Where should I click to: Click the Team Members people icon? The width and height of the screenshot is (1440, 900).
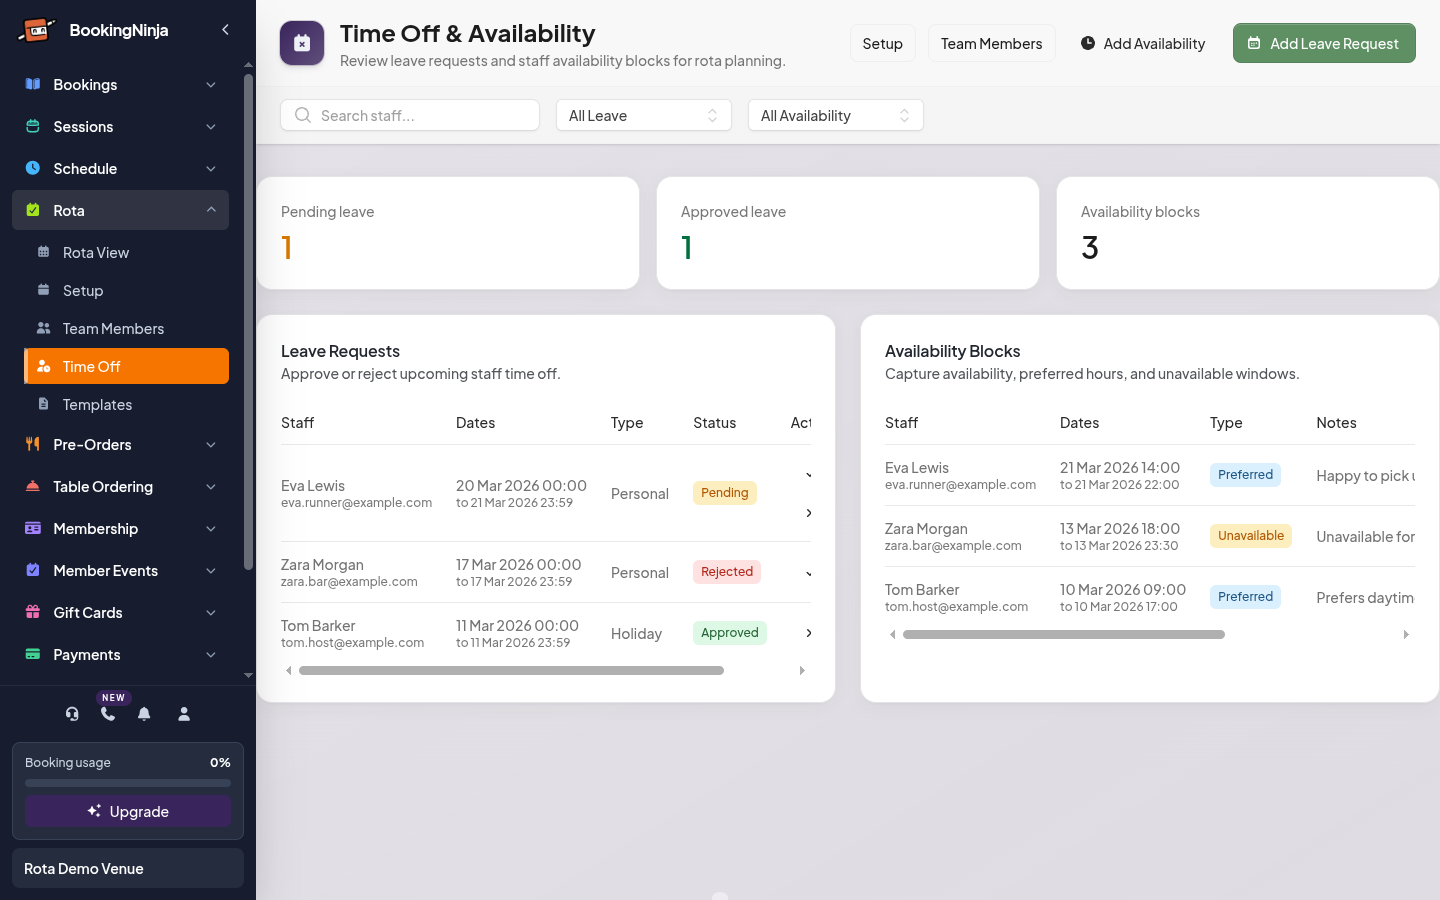tap(43, 328)
